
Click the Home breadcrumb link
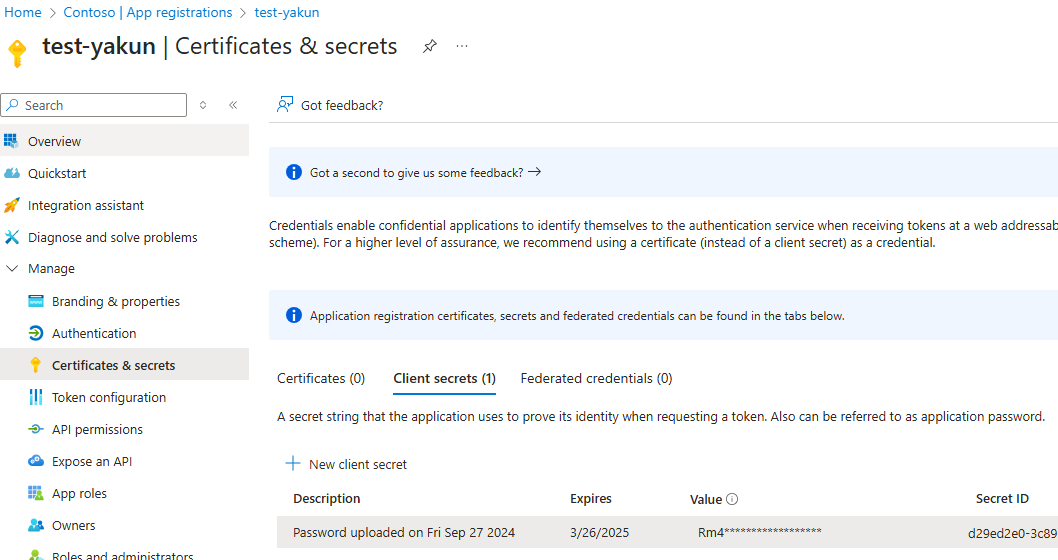point(23,13)
